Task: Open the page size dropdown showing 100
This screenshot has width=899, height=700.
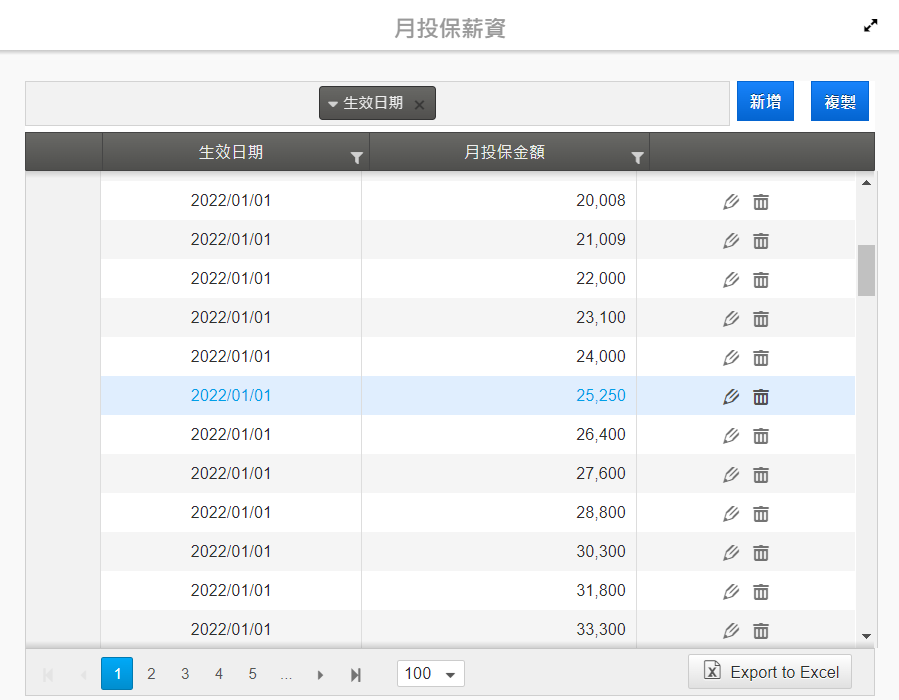Action: click(430, 674)
